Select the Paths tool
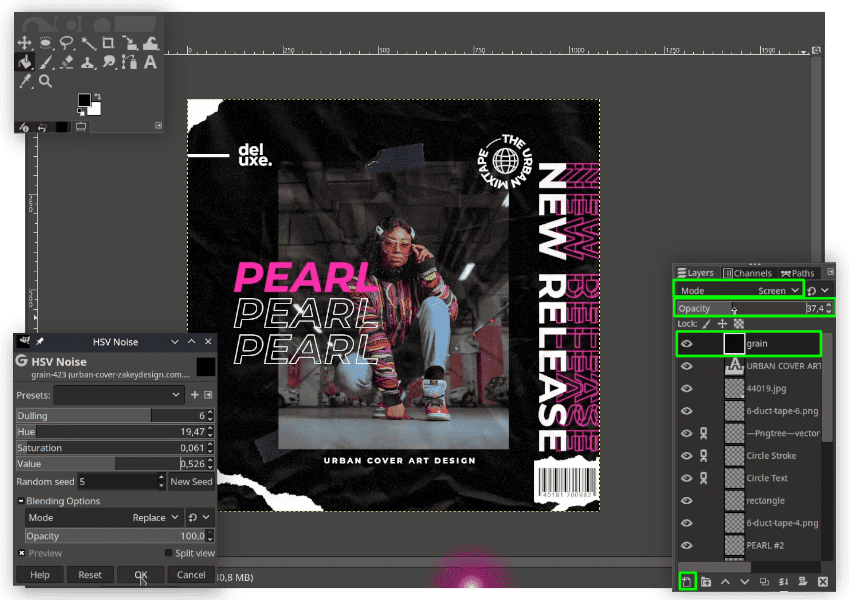This screenshot has height=600, width=850. click(x=130, y=62)
